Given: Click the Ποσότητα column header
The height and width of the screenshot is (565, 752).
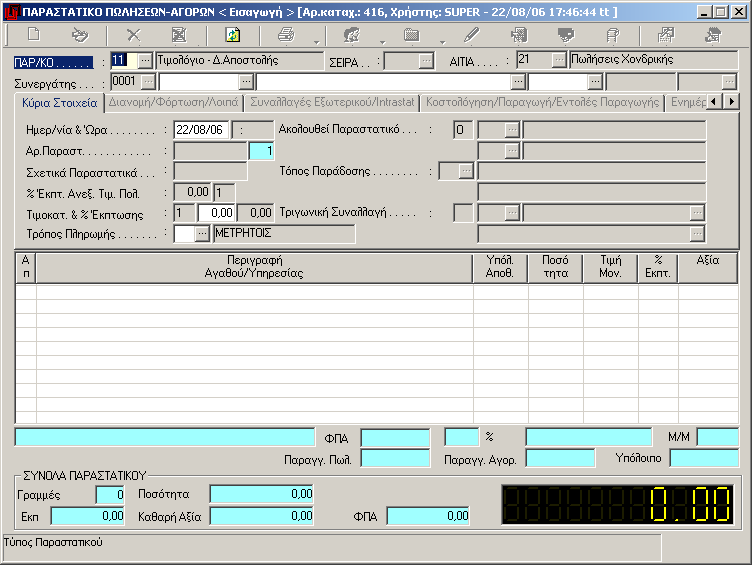Looking at the screenshot, I should click(555, 267).
